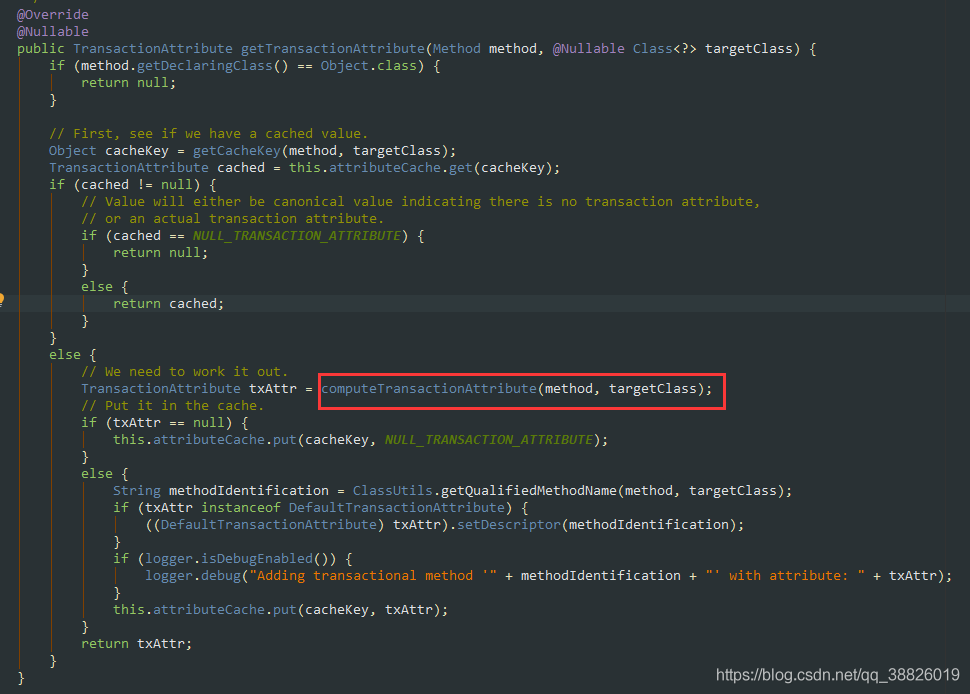Click the 'return null;' after Object.class check
The width and height of the screenshot is (970, 694).
(129, 83)
